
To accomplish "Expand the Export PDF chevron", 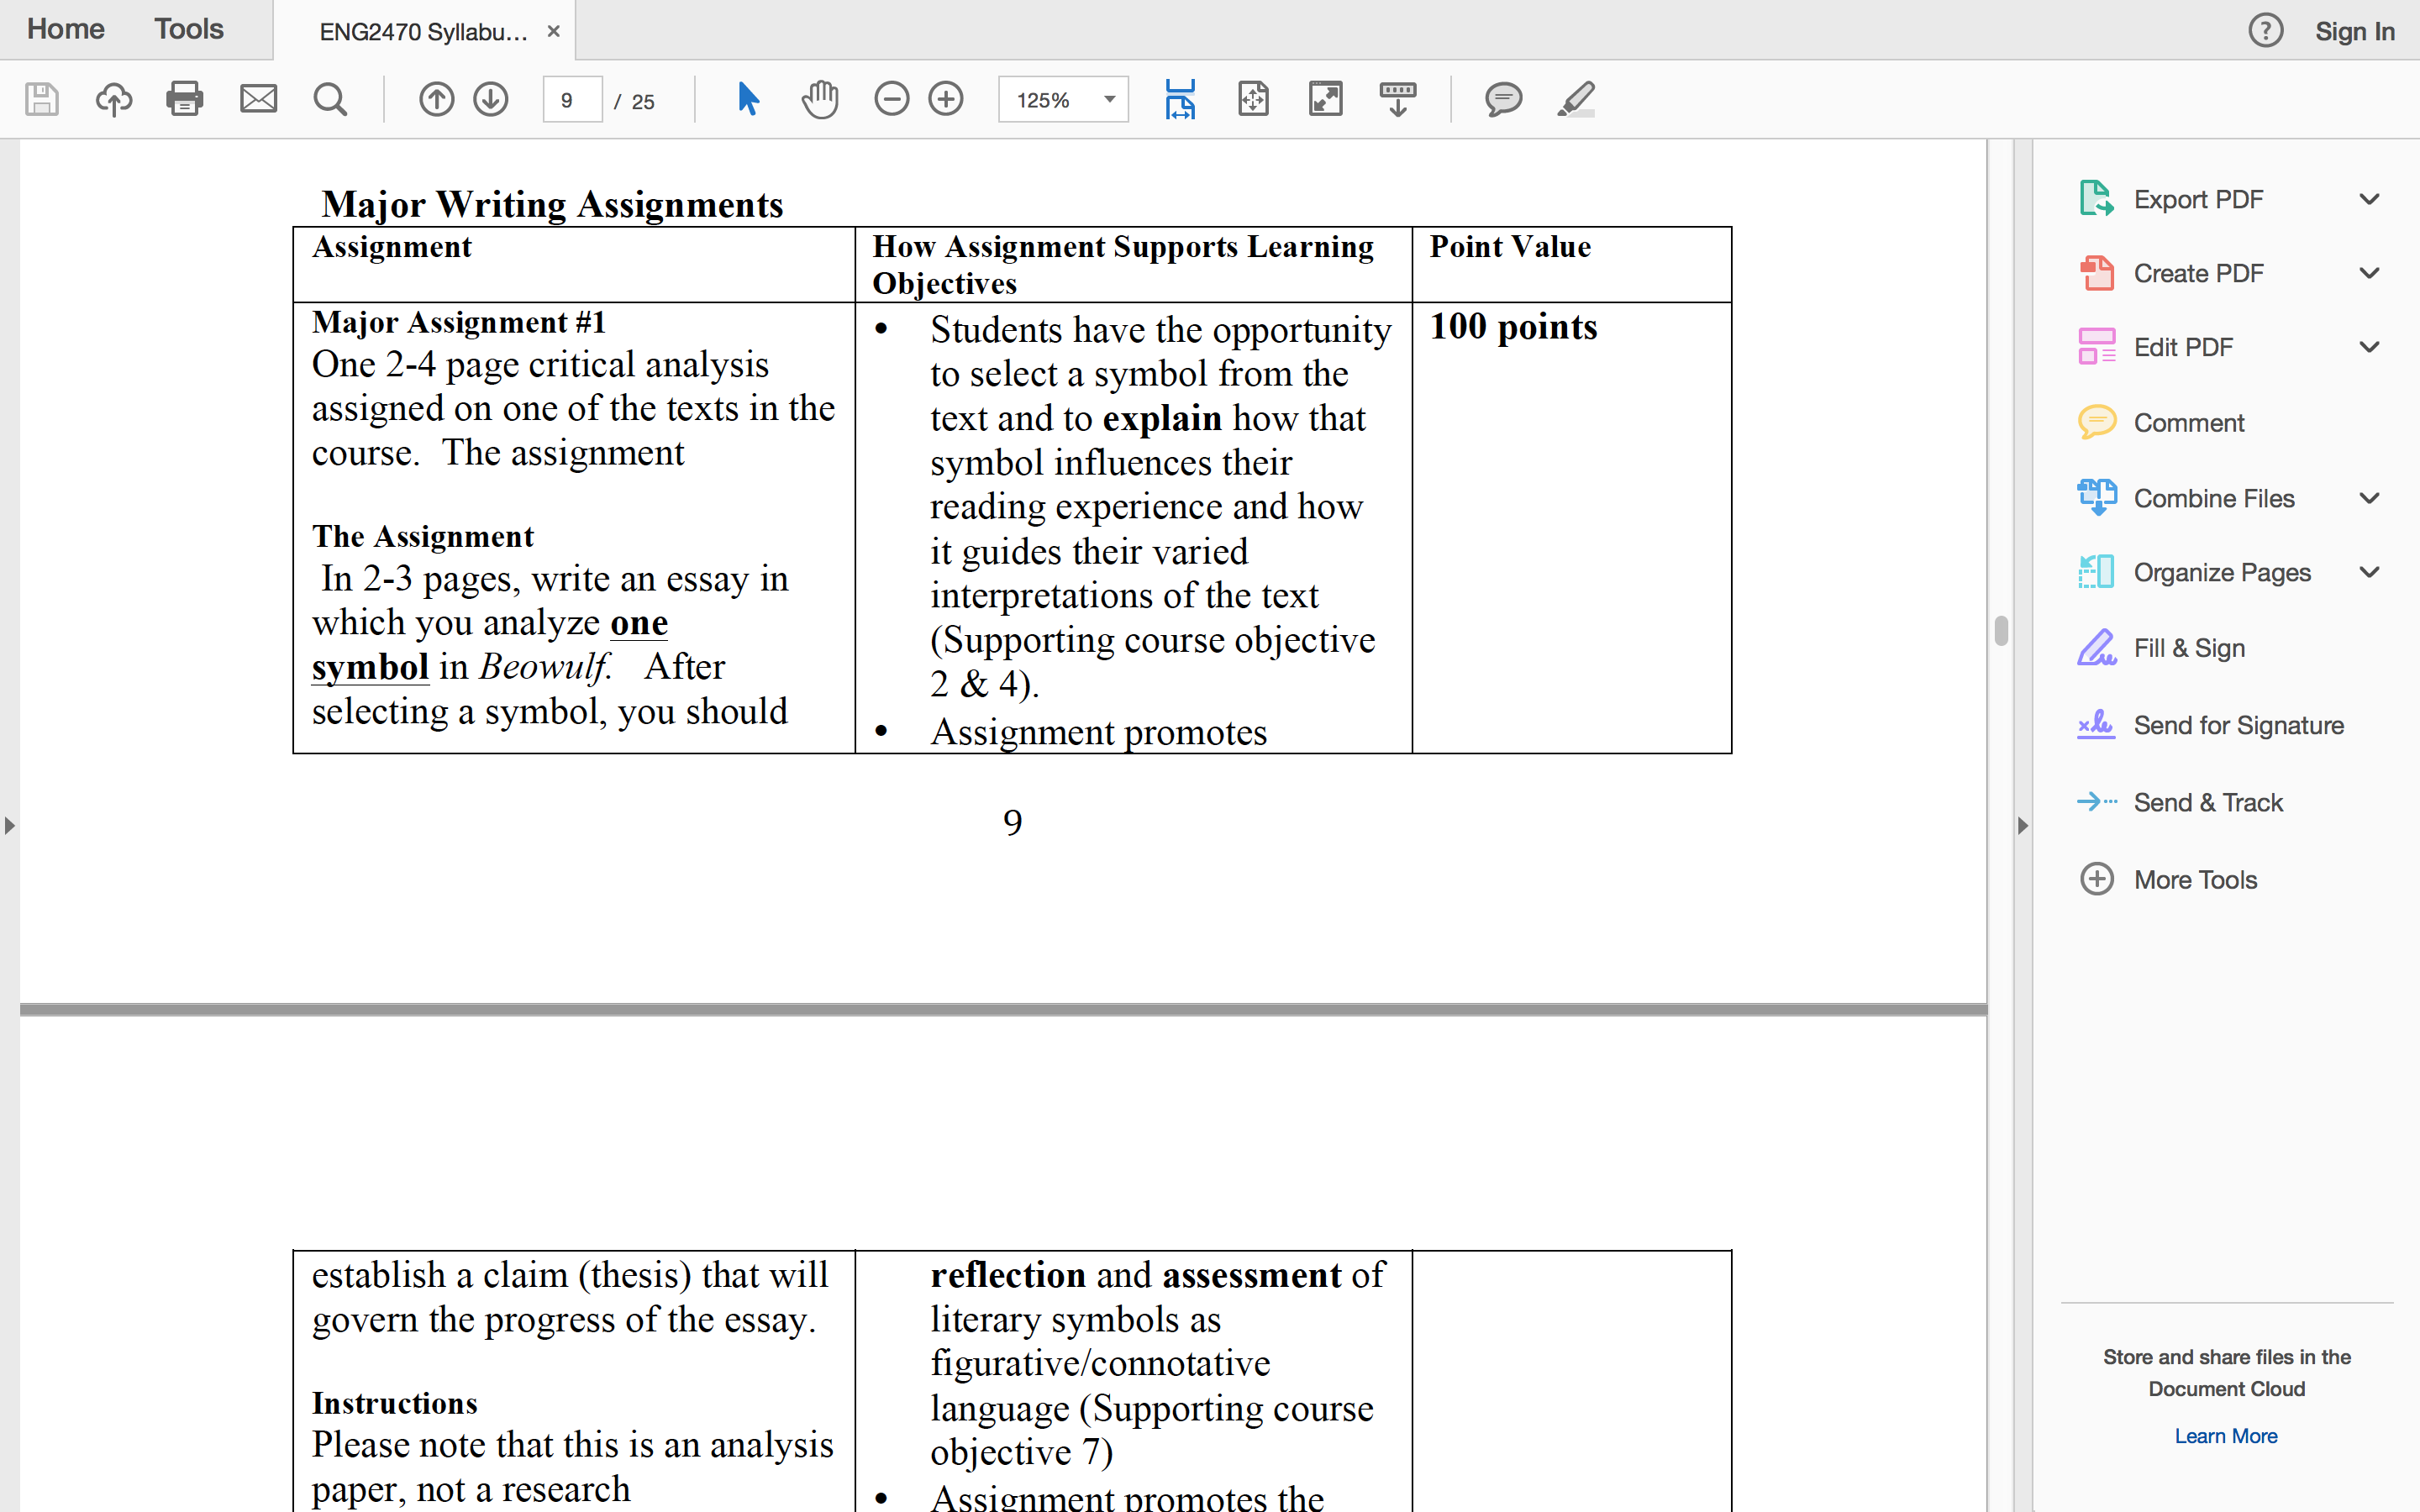I will 2369,199.
